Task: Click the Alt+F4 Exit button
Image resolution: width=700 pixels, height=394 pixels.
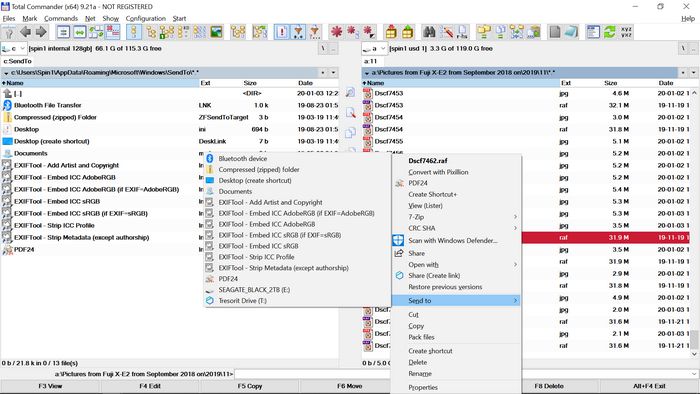Action: [649, 386]
